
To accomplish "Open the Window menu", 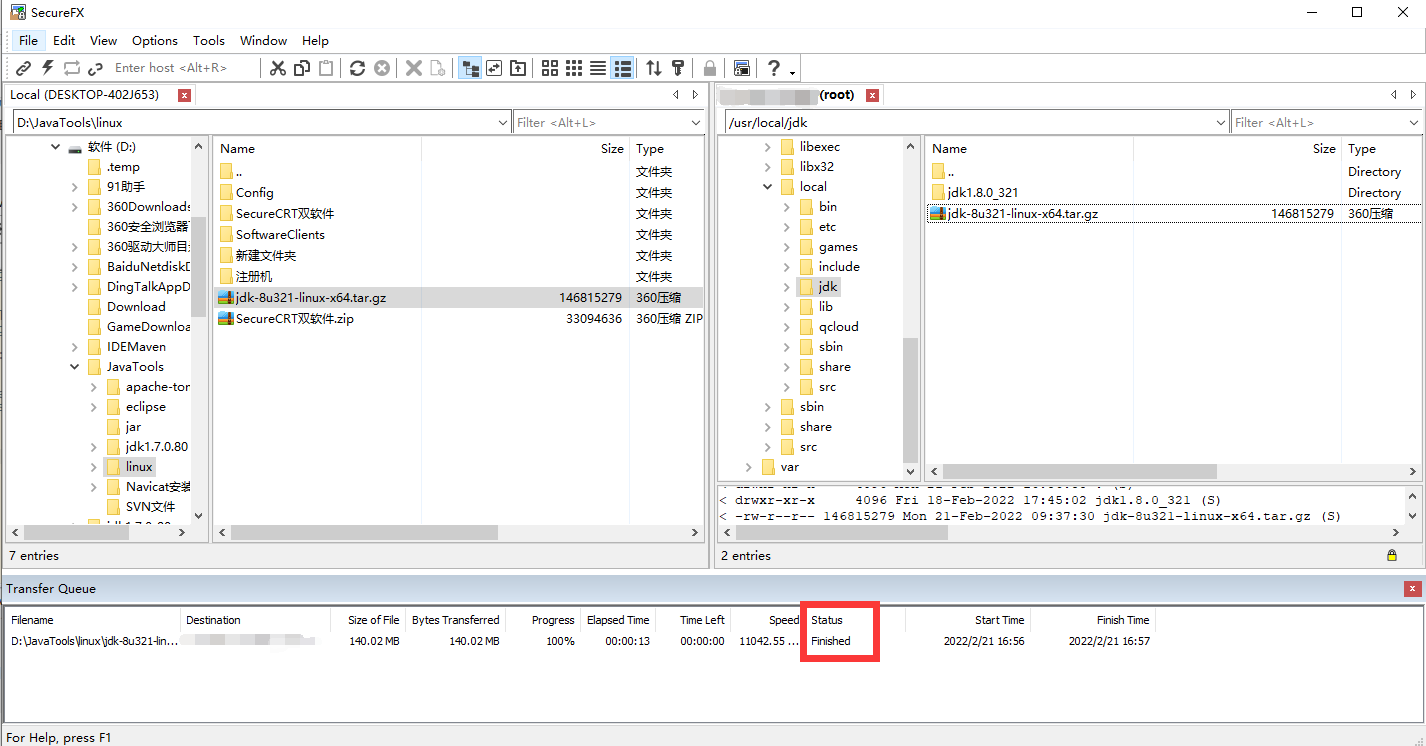I will [x=263, y=41].
